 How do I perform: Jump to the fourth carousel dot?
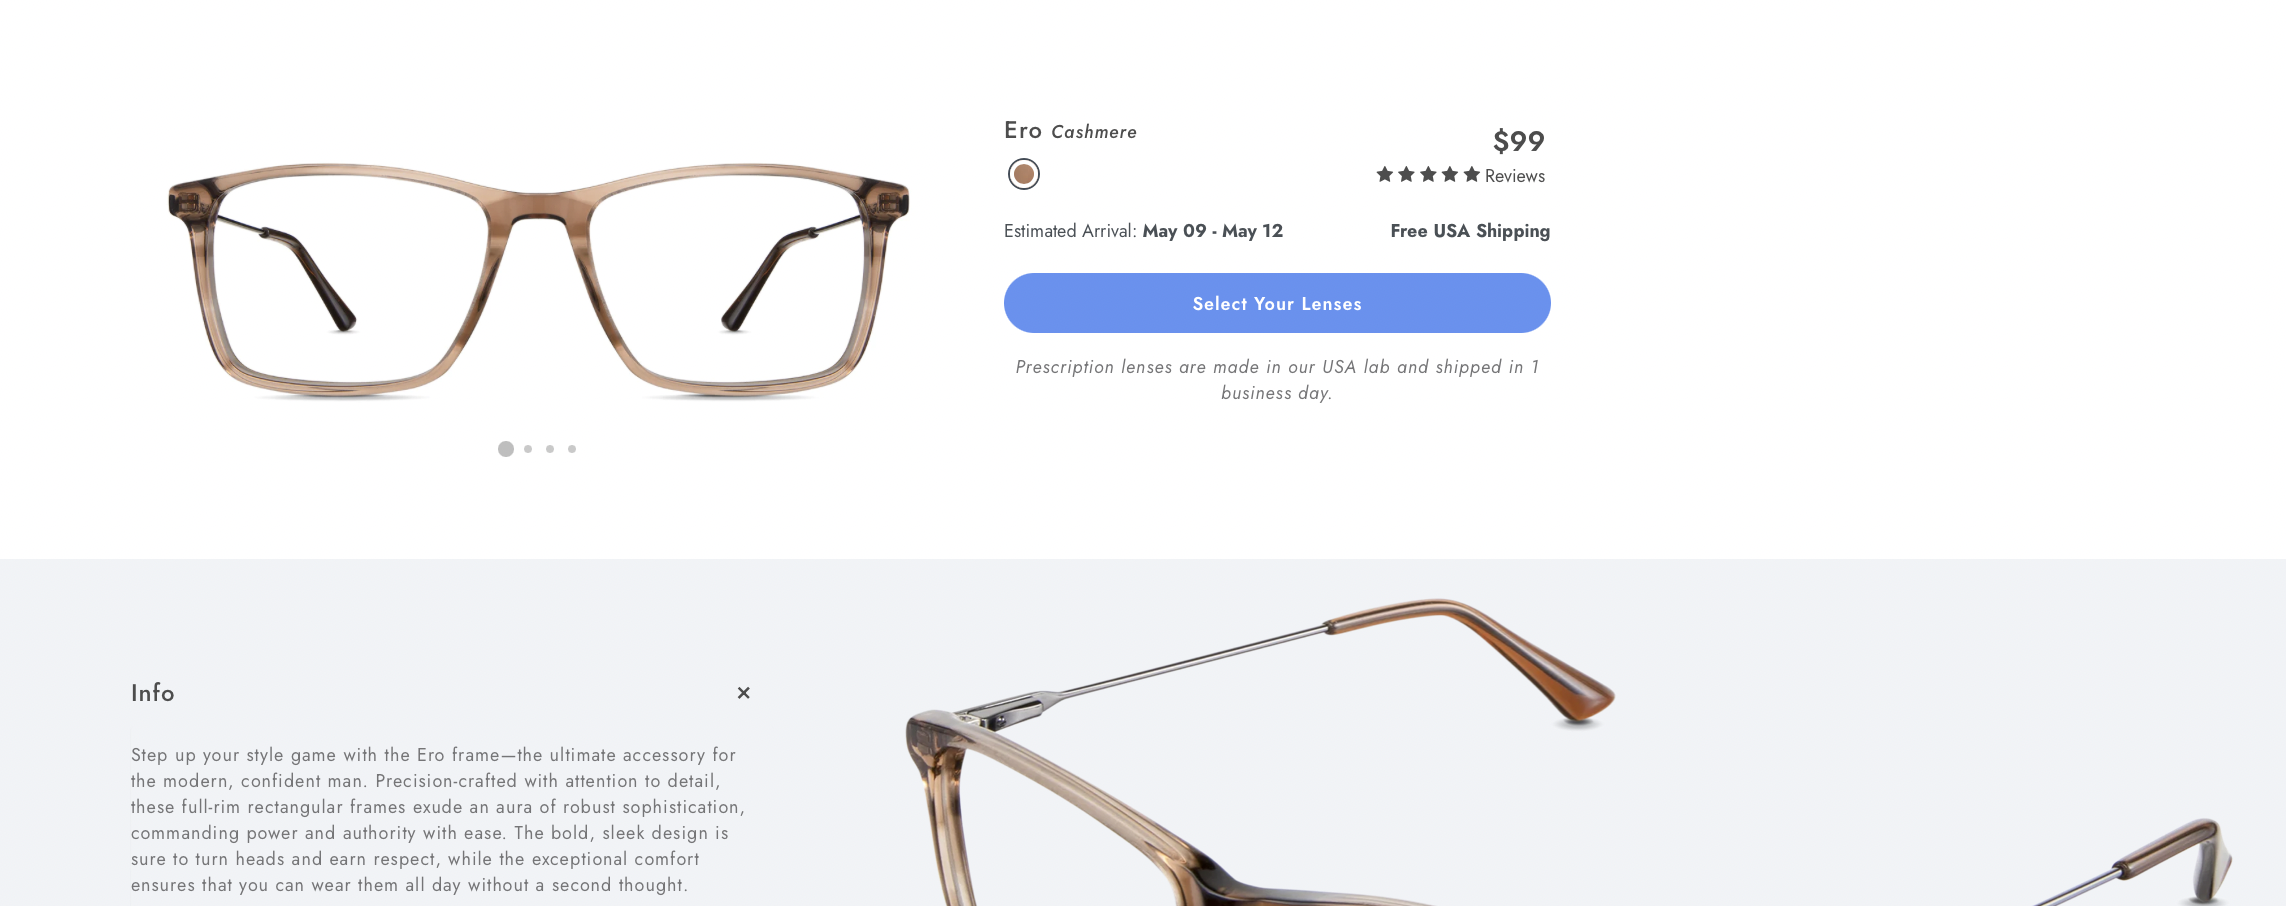572,449
